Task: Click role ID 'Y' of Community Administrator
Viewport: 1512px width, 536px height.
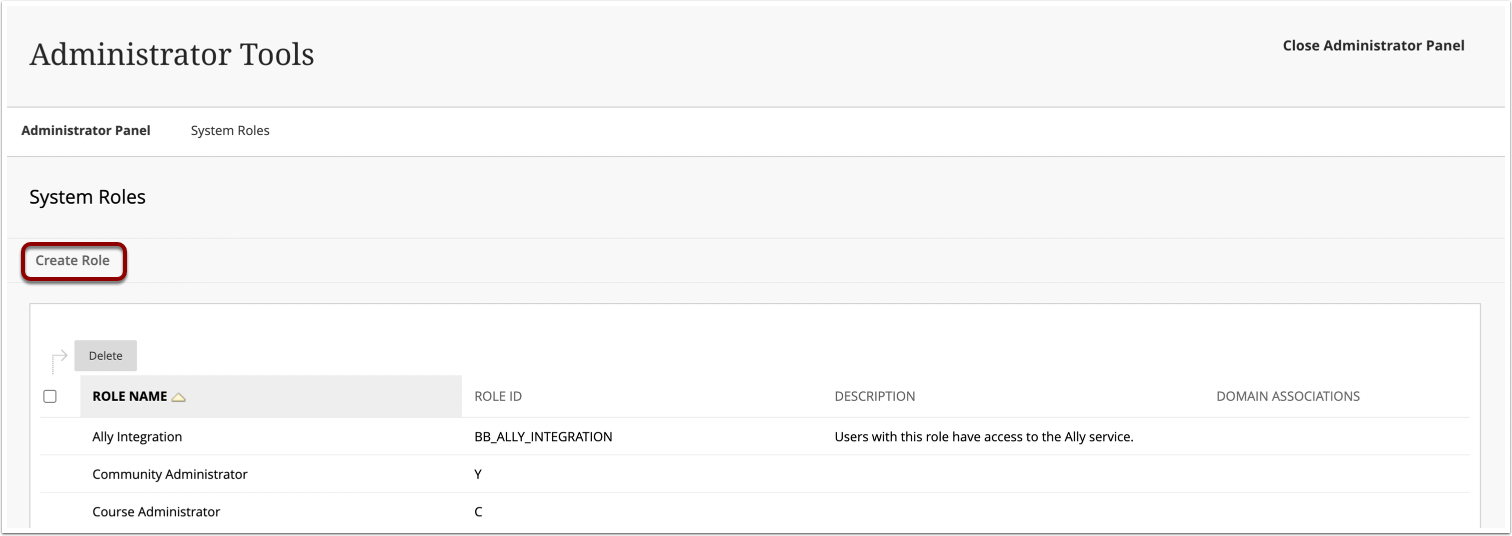Action: coord(478,475)
